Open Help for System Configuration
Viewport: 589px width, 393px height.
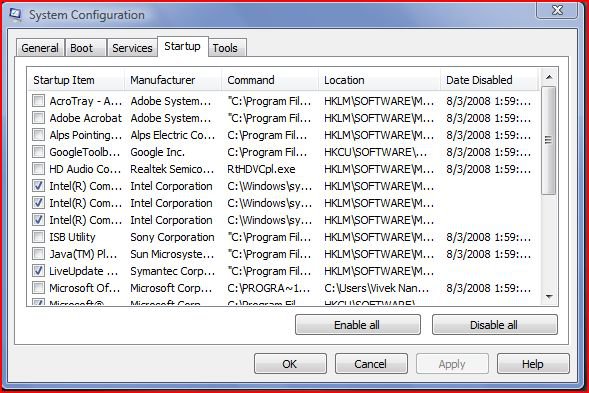pos(533,364)
